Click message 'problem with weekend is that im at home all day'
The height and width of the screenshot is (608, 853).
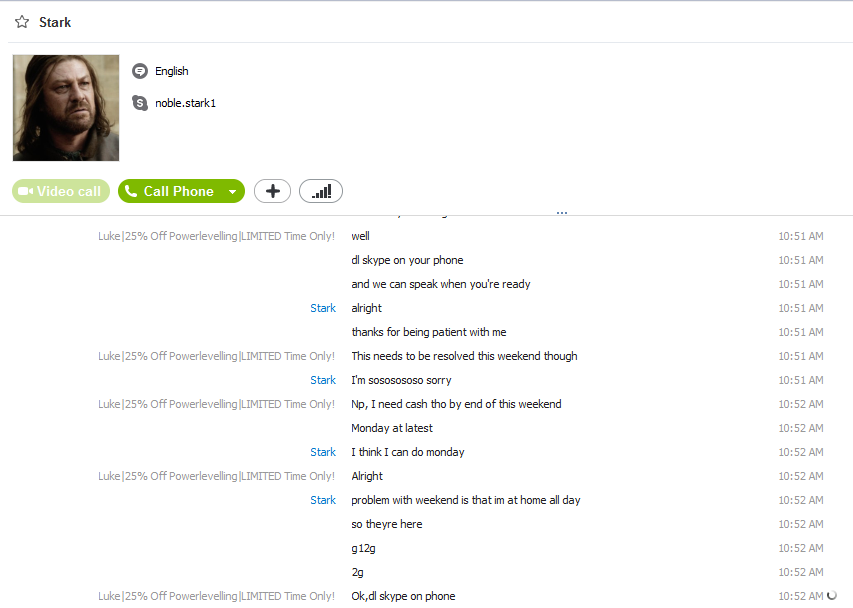click(x=466, y=500)
